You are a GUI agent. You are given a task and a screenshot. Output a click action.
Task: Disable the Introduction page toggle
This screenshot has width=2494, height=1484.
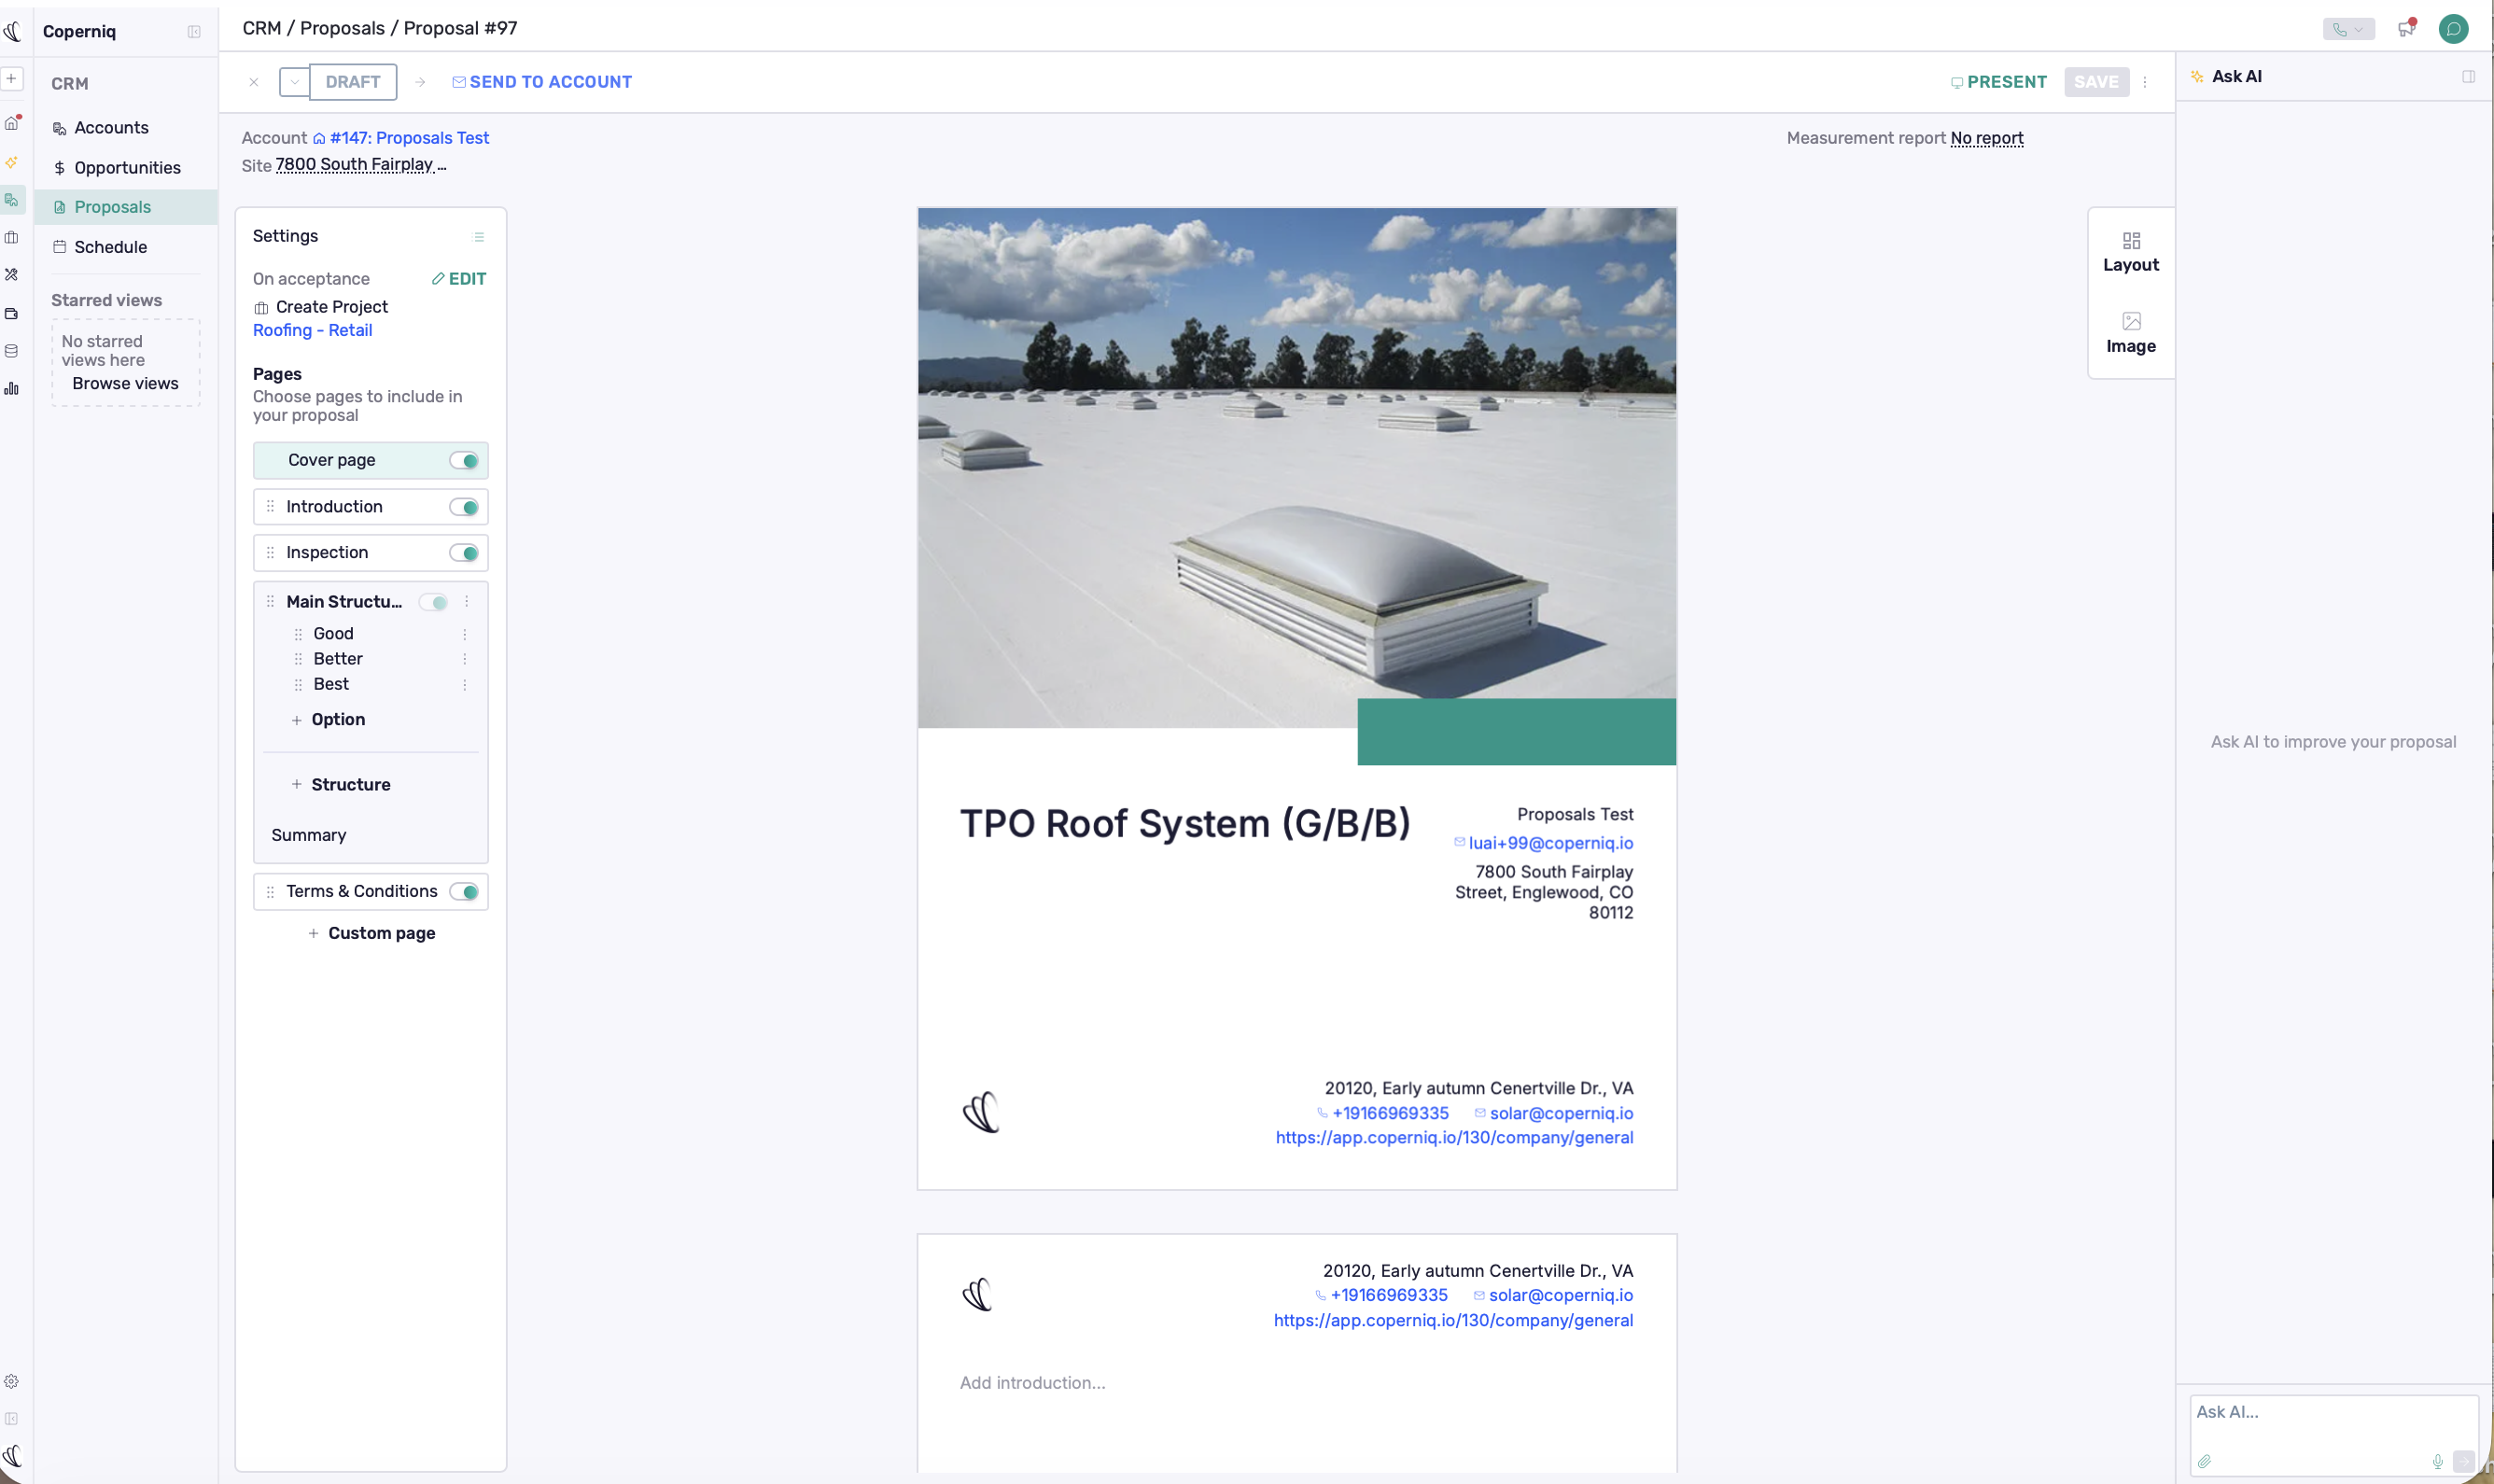(x=464, y=507)
